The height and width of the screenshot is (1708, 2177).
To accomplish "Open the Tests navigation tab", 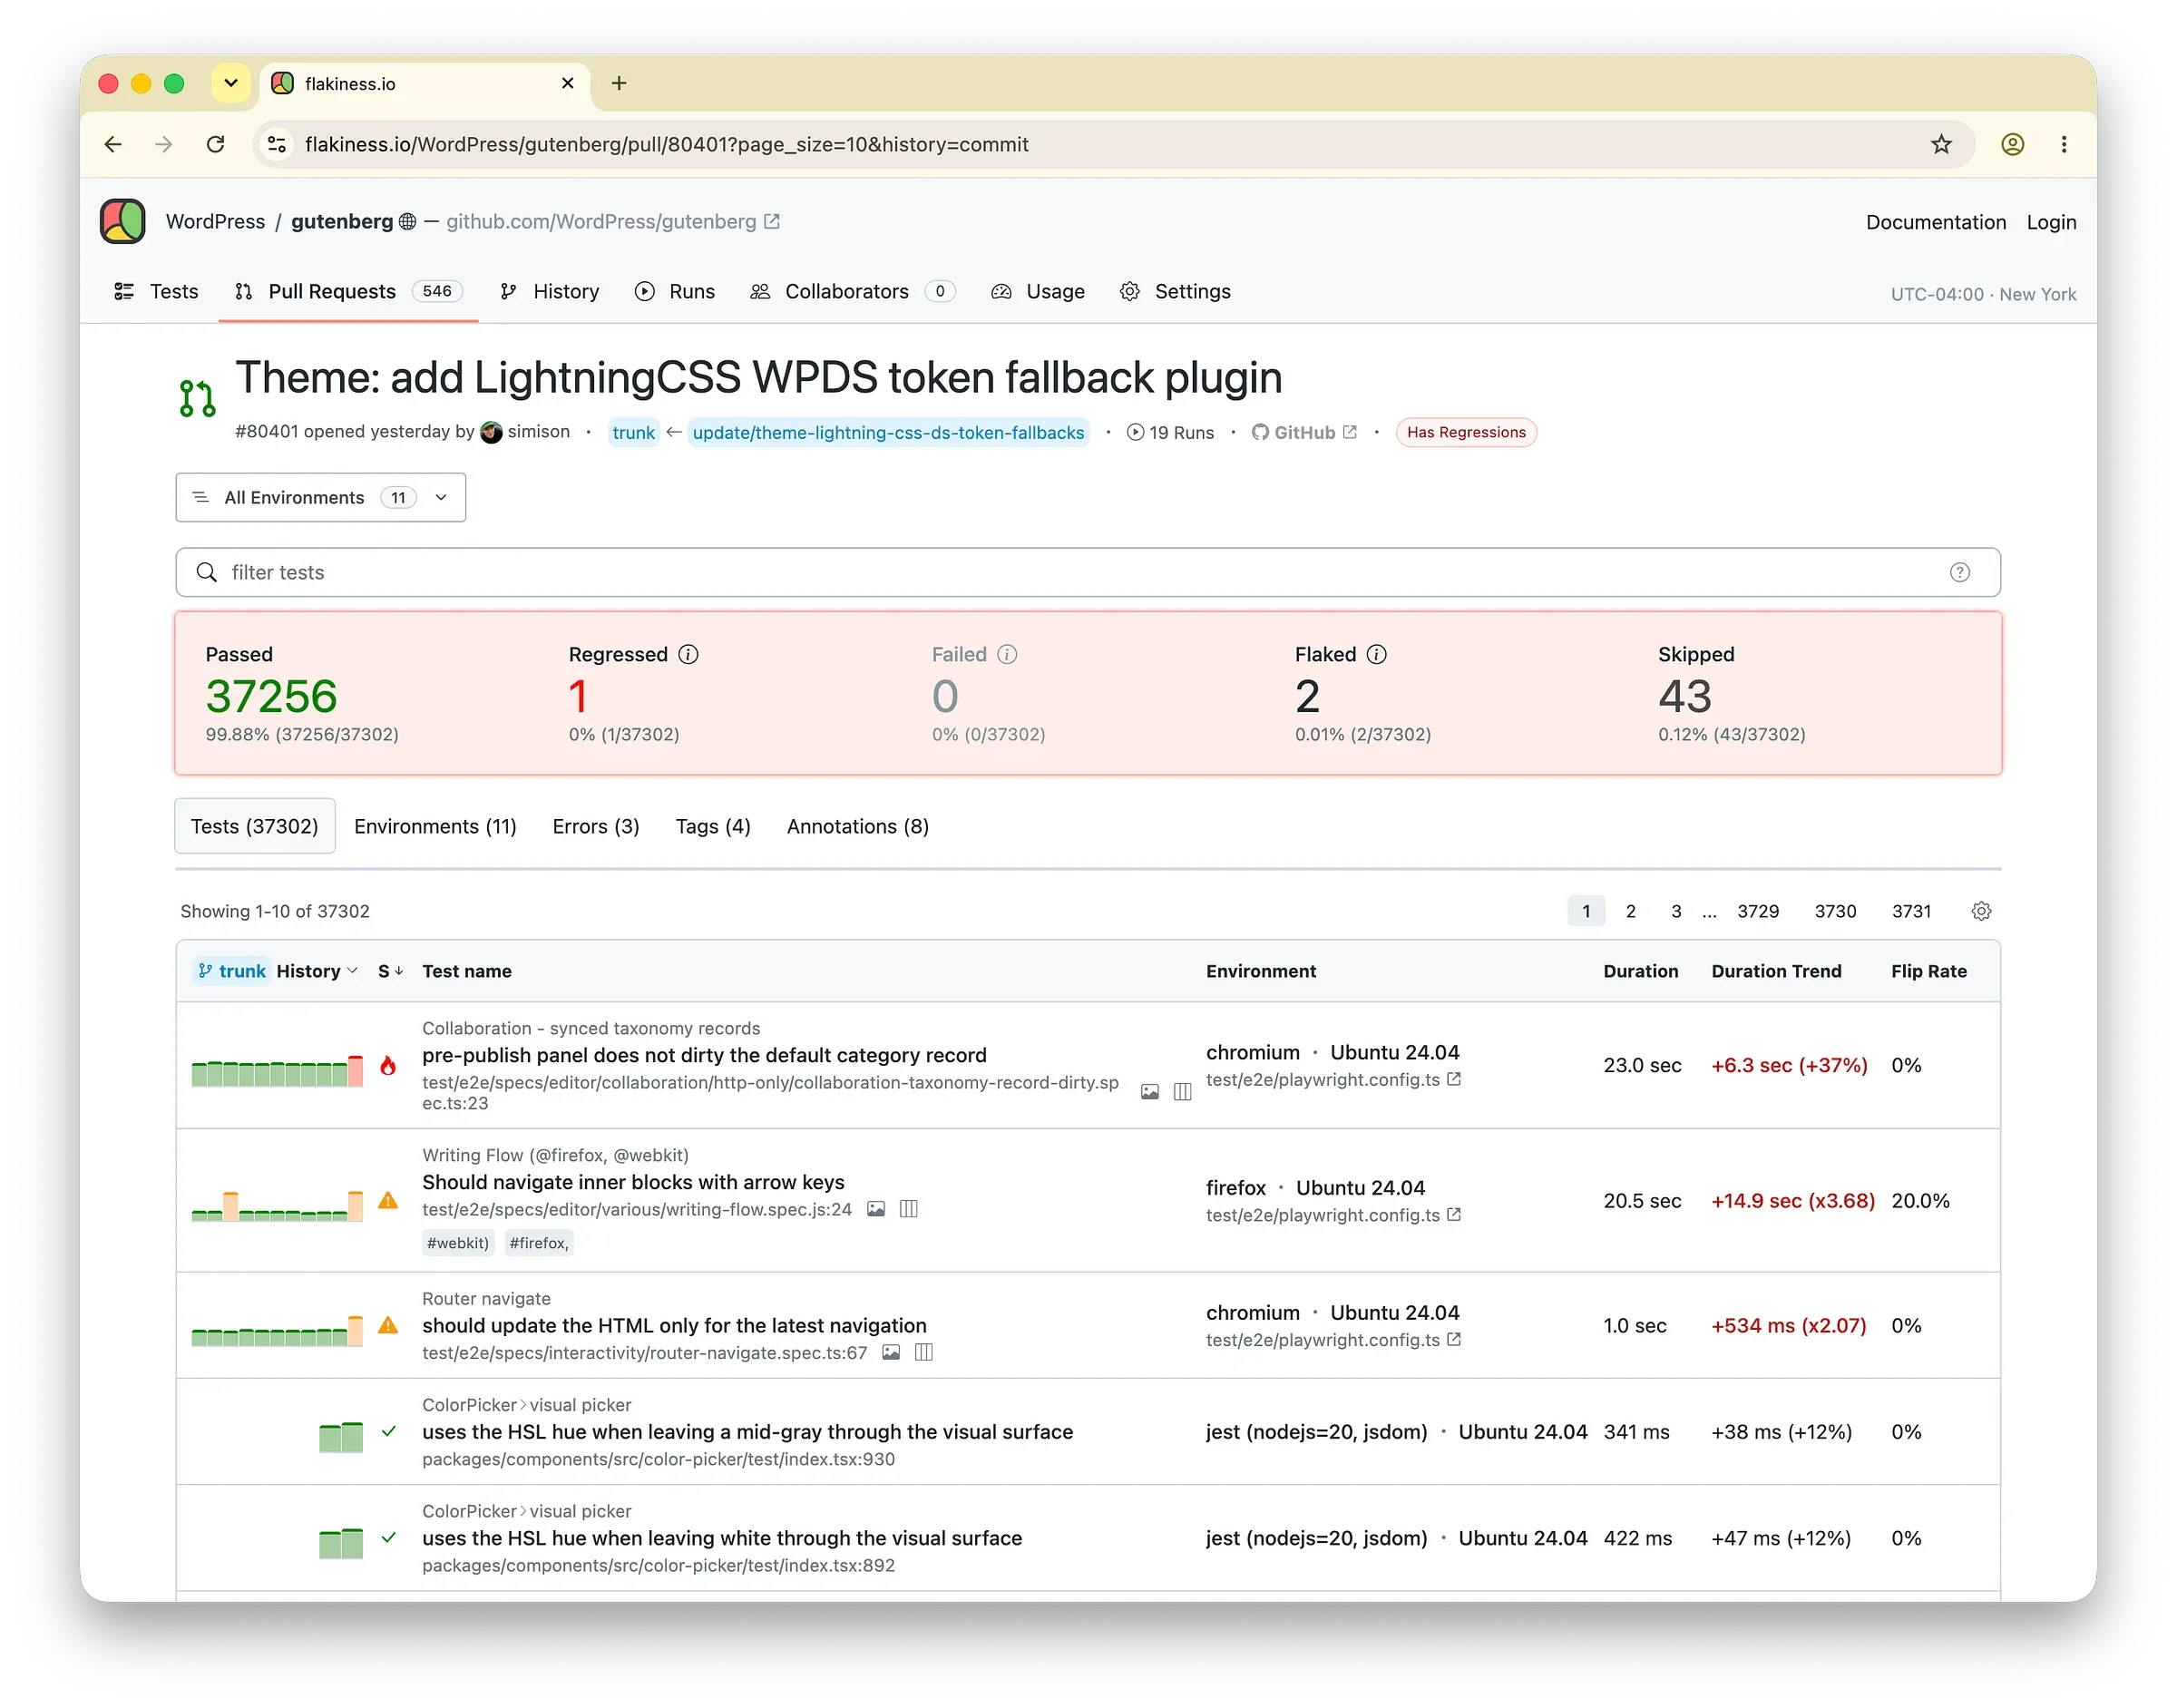I will [x=156, y=291].
